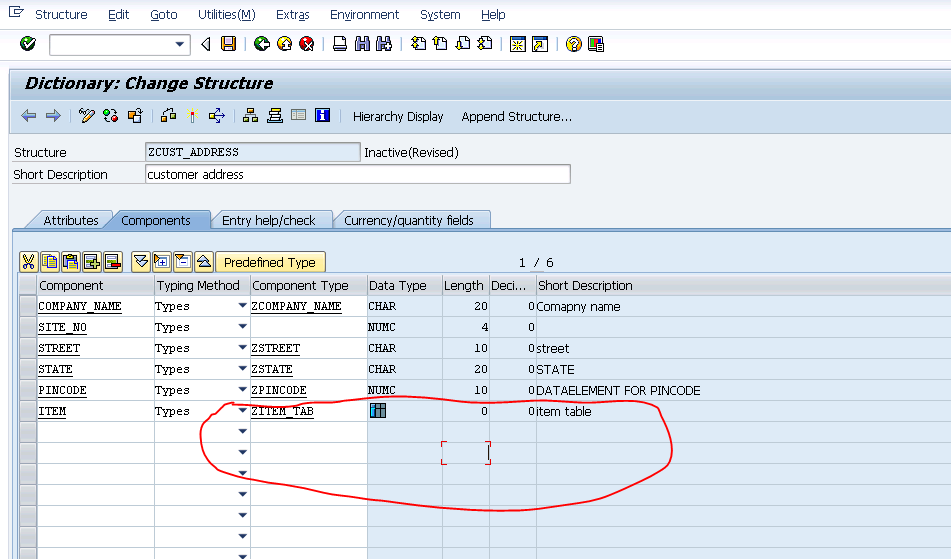Switch to the Attributes tab

pos(70,220)
